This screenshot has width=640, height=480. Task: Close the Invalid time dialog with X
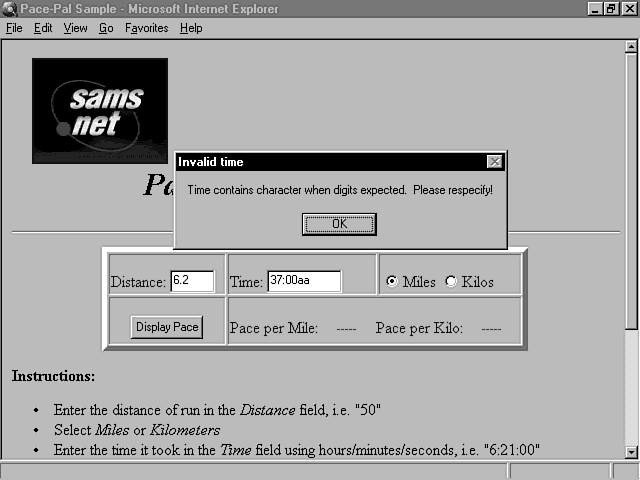[494, 162]
